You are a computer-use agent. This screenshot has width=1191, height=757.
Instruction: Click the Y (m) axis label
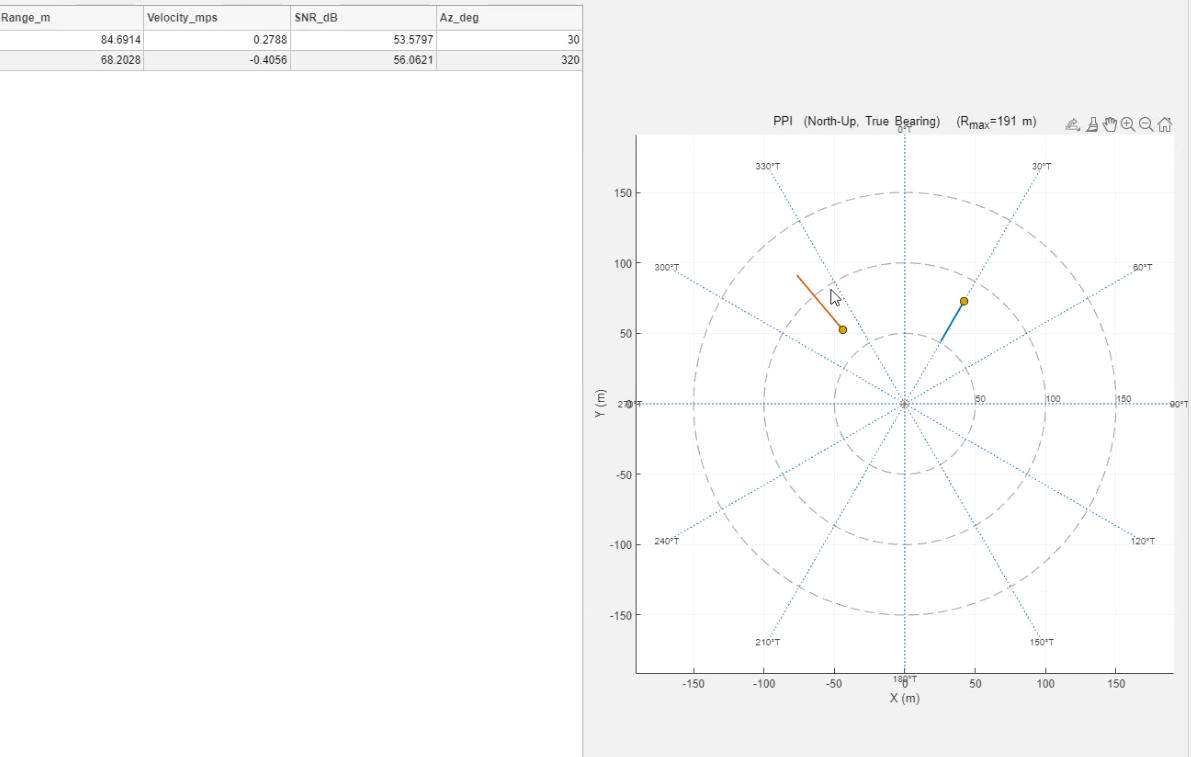[x=600, y=404]
